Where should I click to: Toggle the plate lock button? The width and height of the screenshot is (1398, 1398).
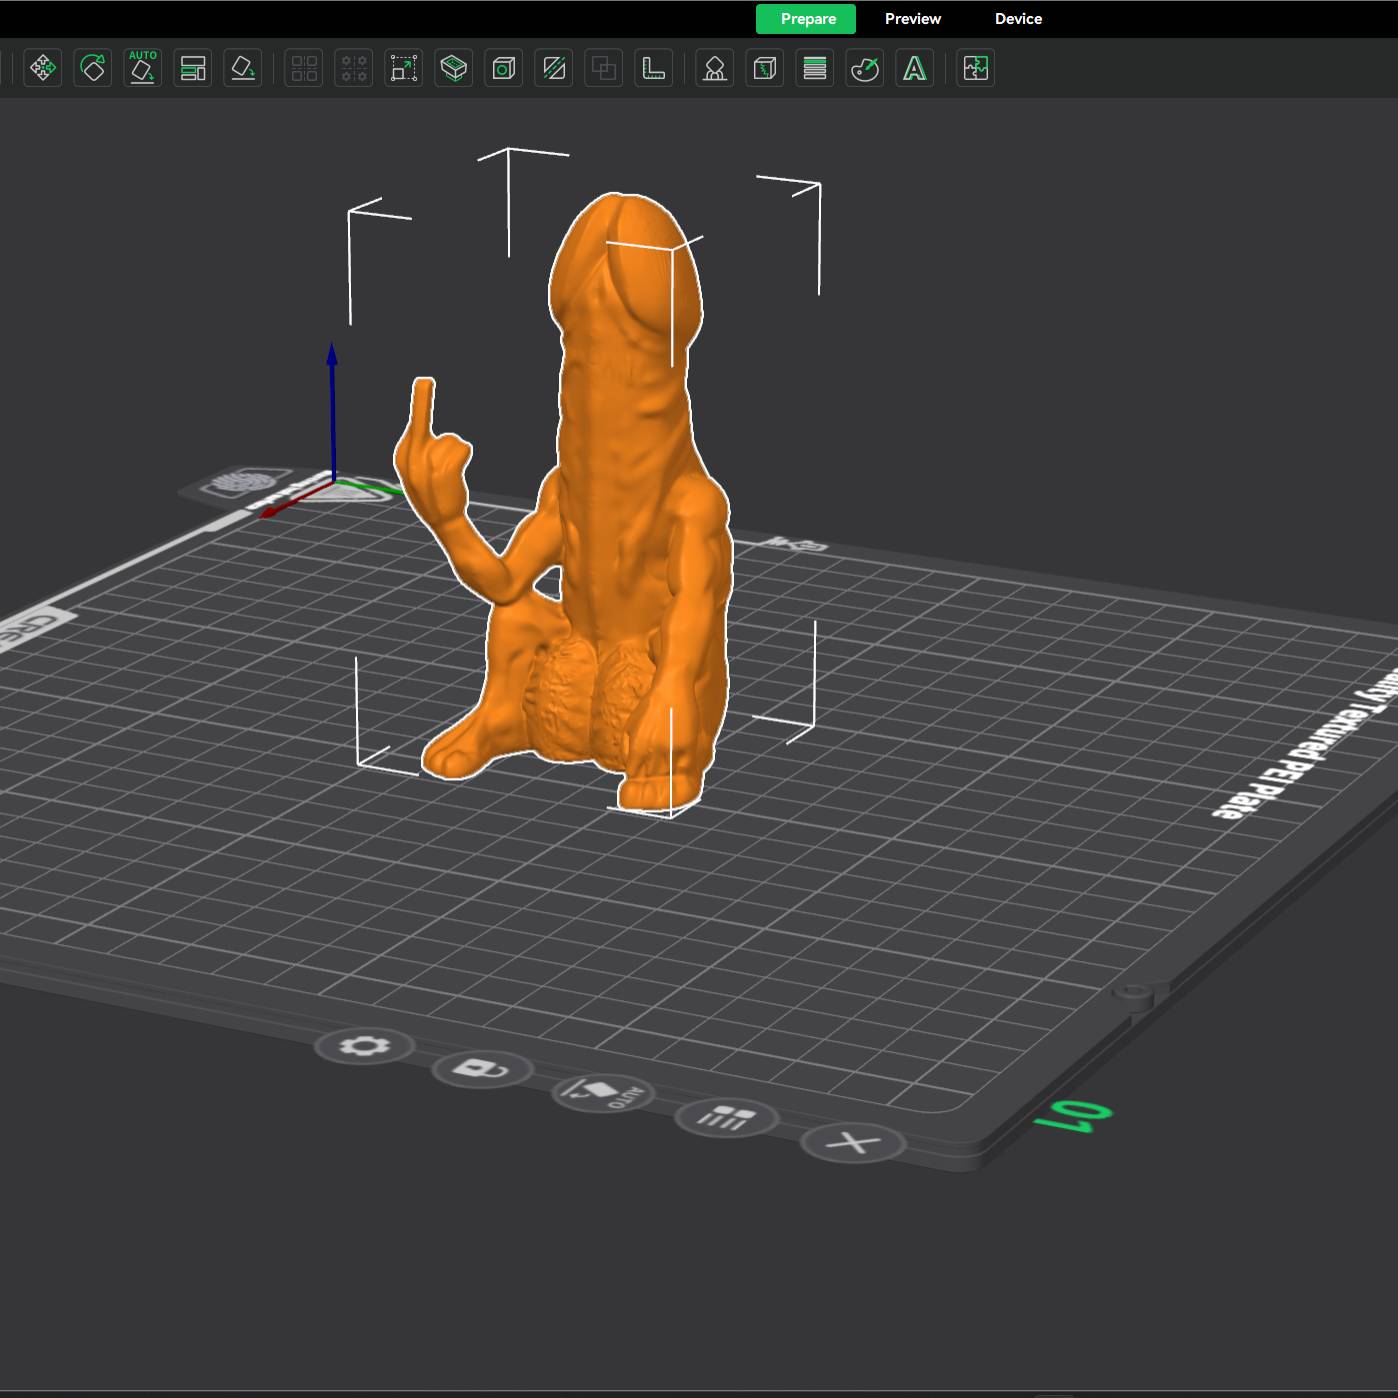482,1069
